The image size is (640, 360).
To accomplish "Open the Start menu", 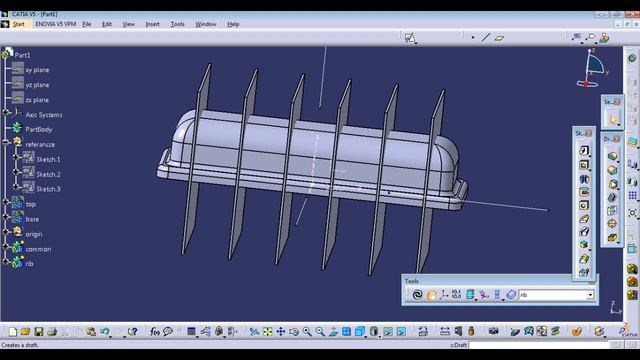I will [x=18, y=24].
